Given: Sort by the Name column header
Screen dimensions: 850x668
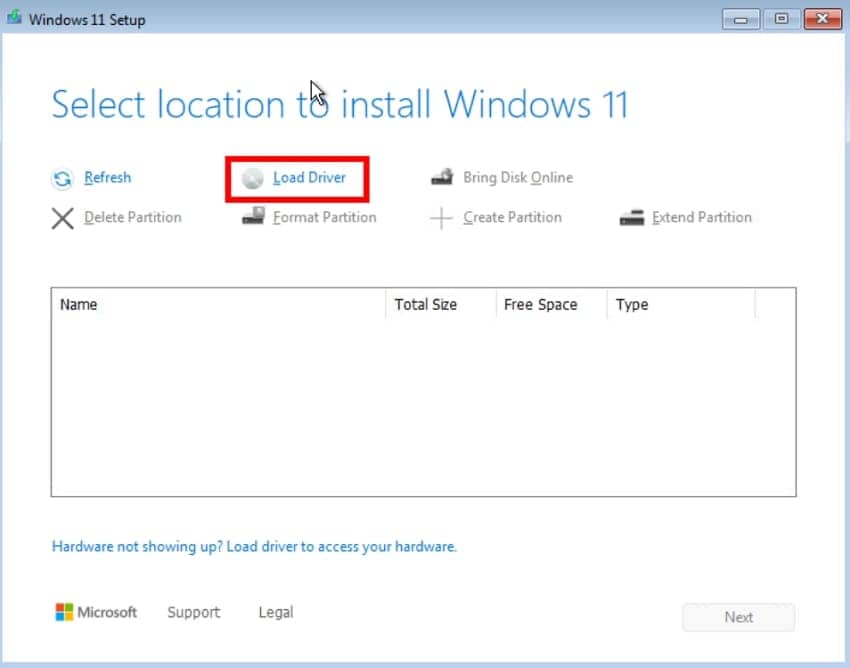Looking at the screenshot, I should pyautogui.click(x=218, y=304).
